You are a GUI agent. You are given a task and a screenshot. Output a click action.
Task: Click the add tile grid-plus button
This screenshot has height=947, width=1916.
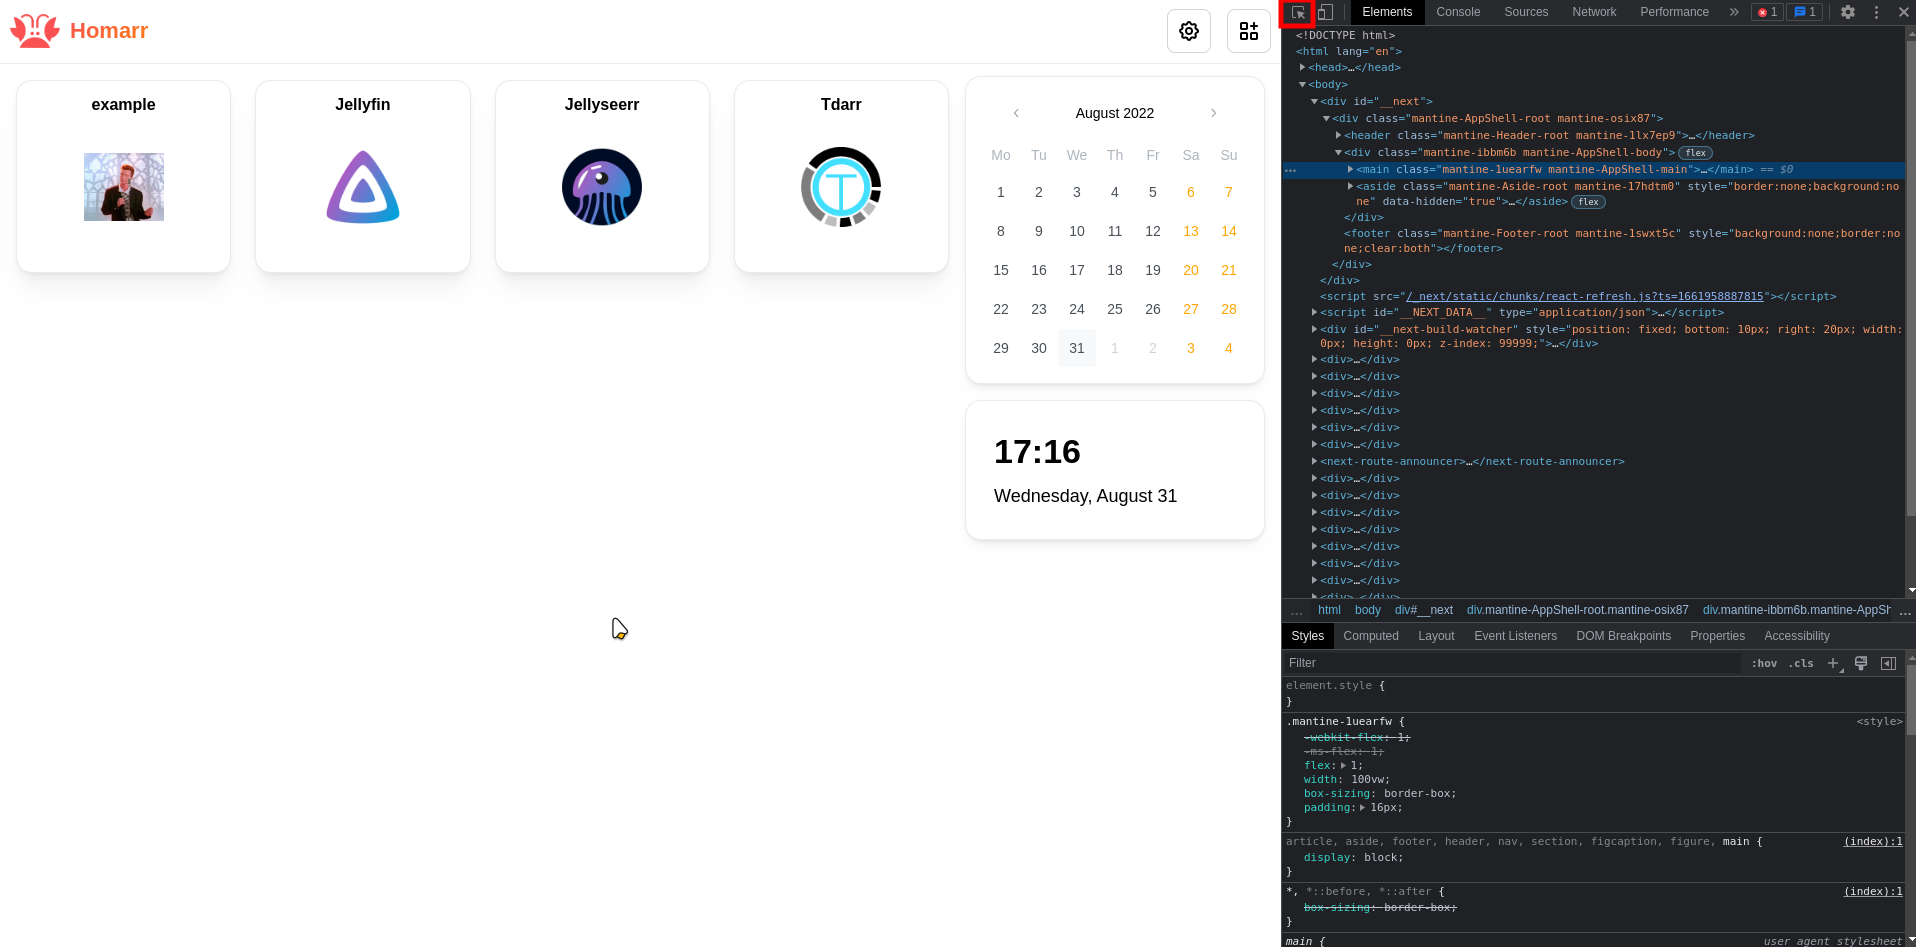[1249, 31]
